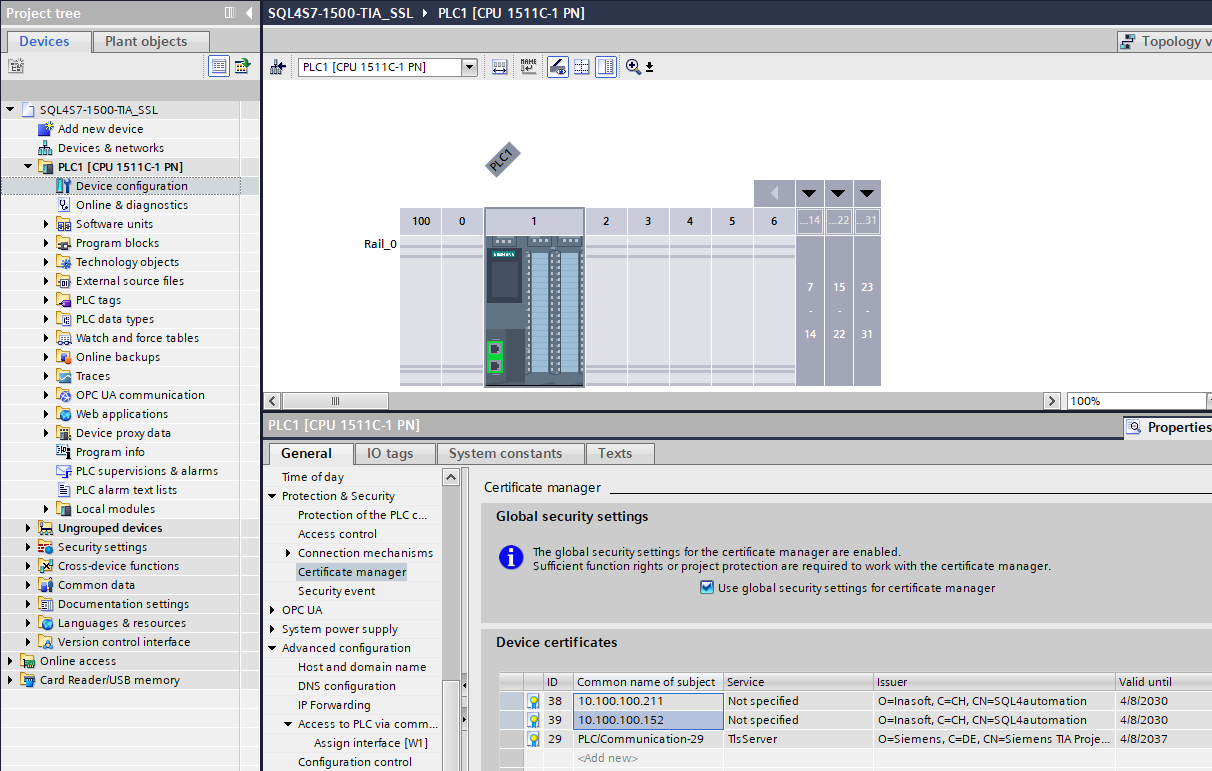Click the left arrow above rack slot 6

[x=774, y=192]
